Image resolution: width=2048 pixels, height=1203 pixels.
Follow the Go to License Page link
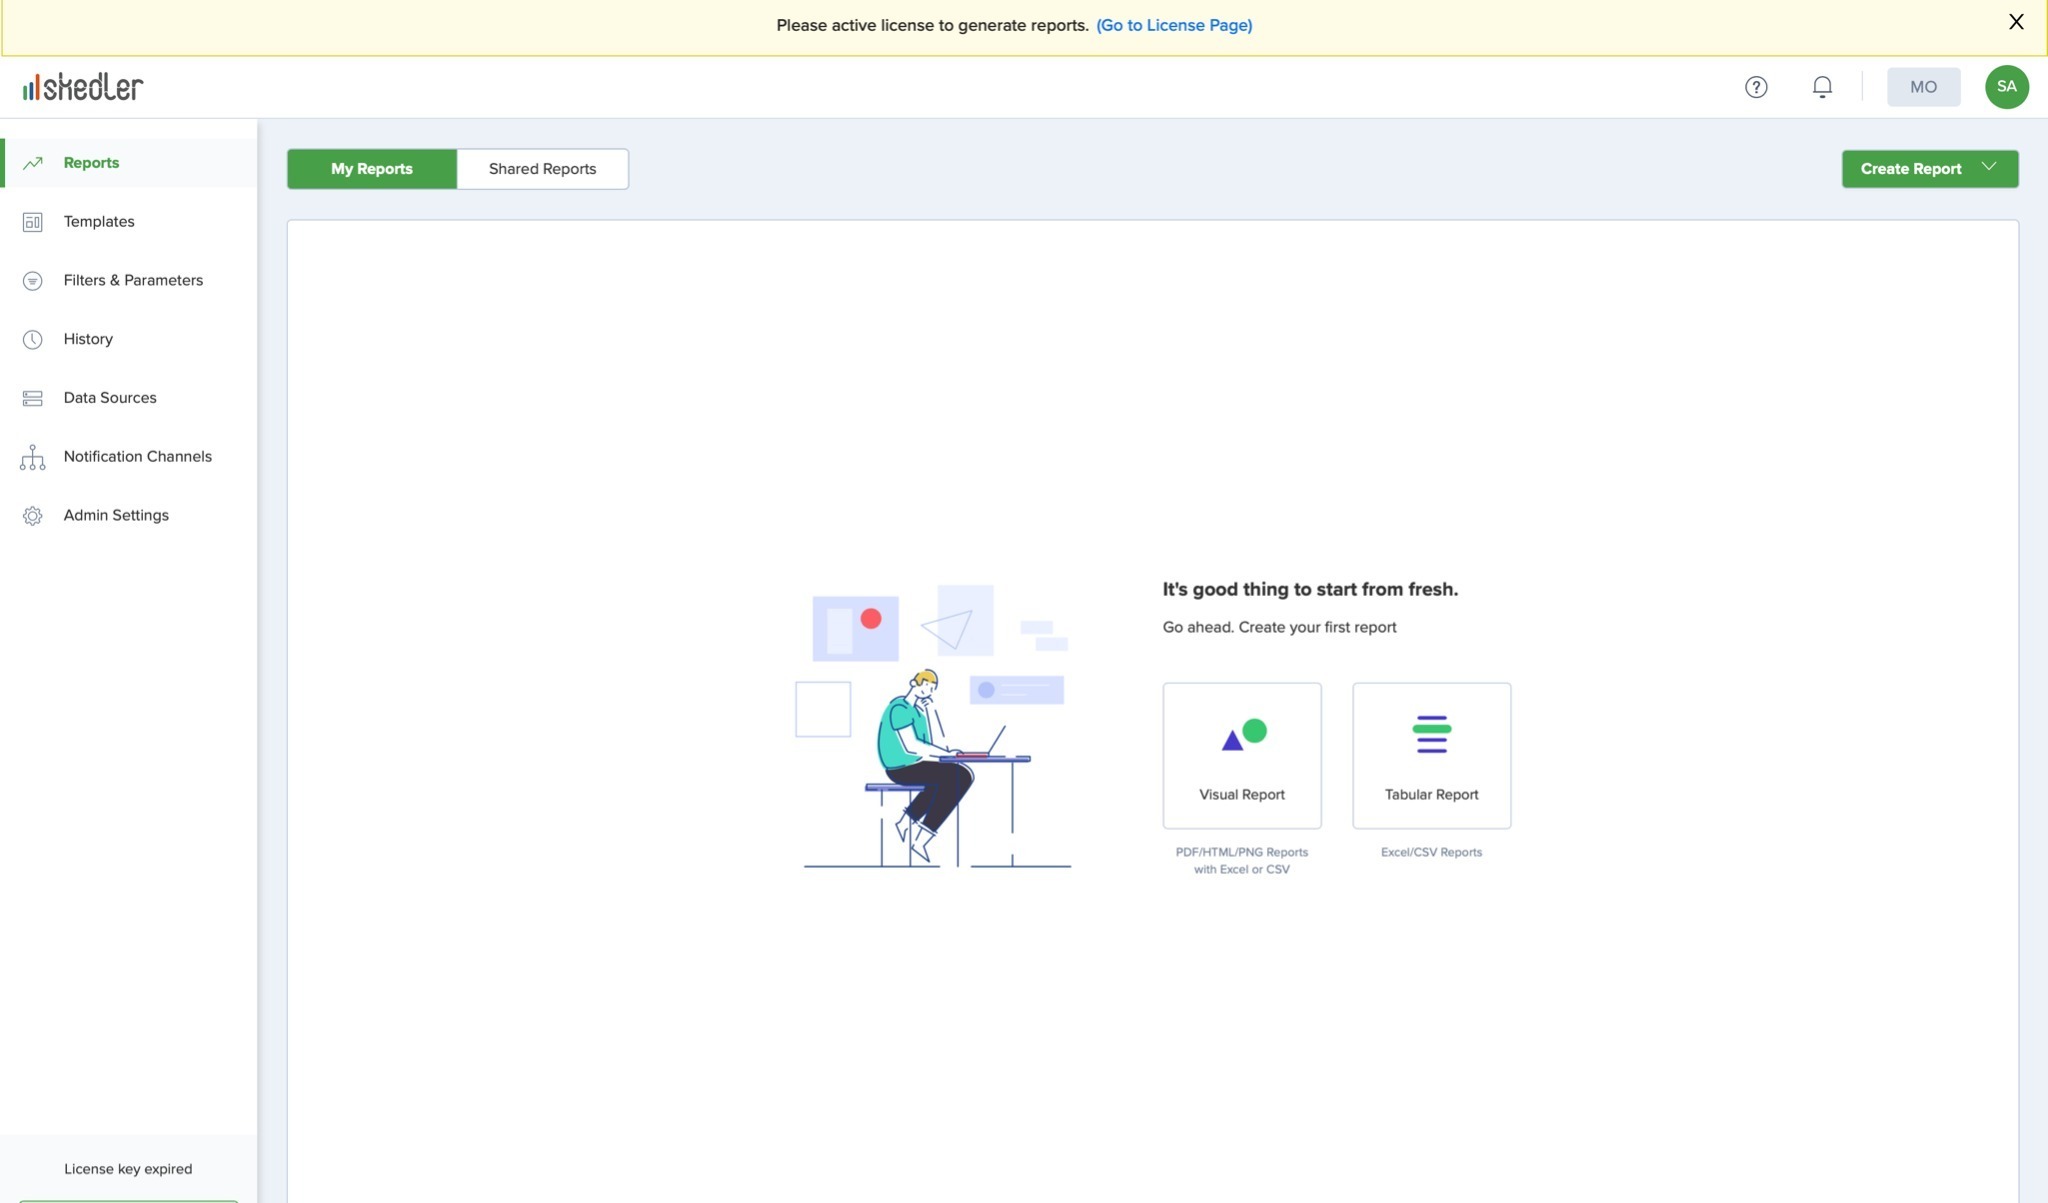click(1174, 26)
